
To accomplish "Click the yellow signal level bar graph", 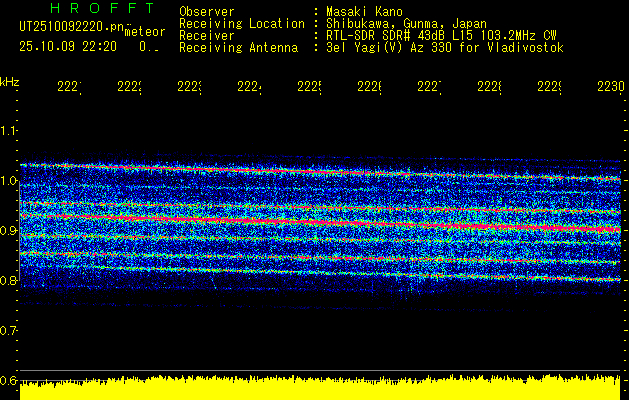I will pyautogui.click(x=320, y=388).
